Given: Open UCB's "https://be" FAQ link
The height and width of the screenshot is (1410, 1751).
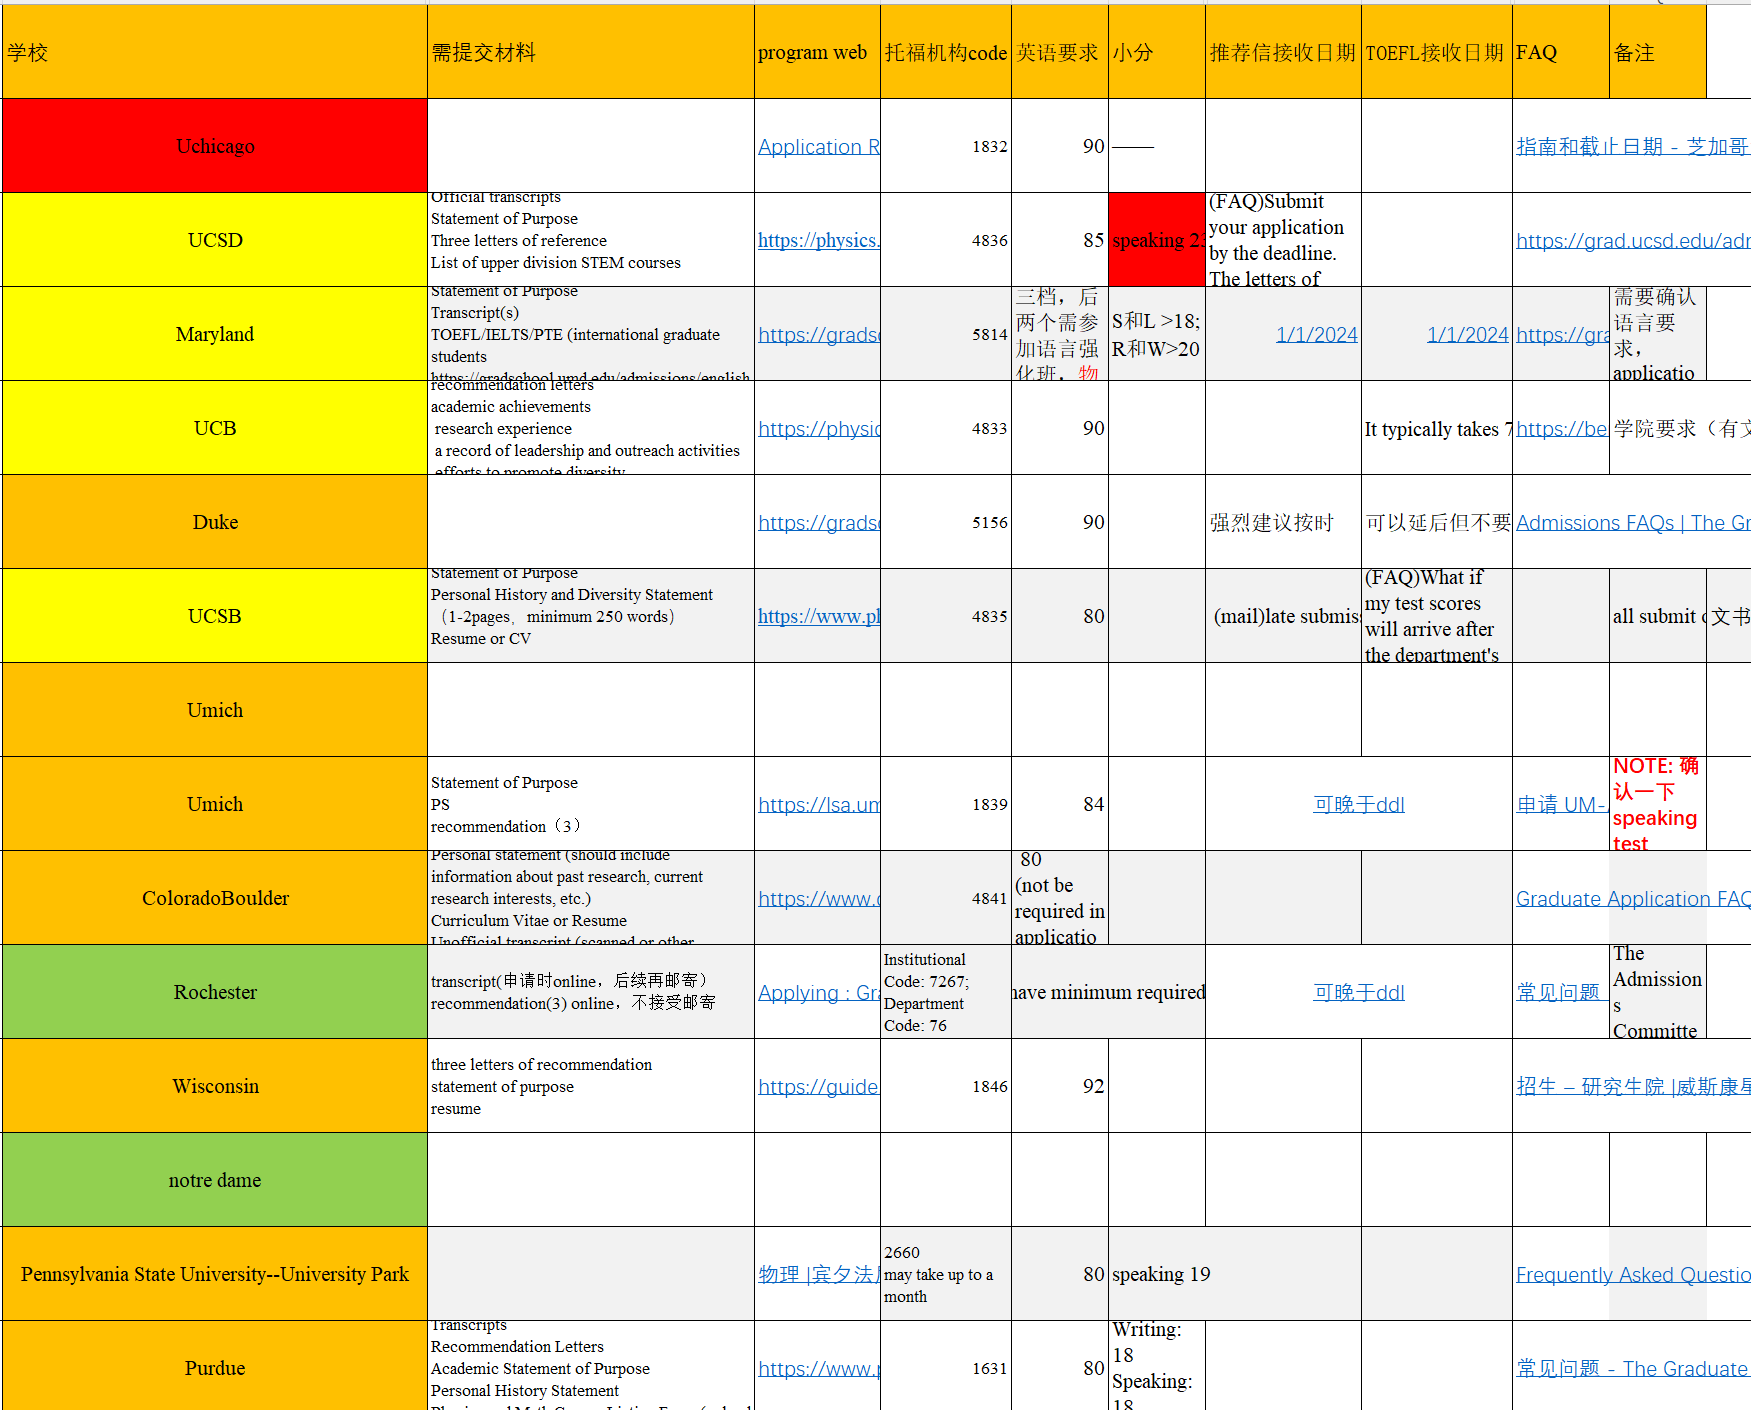Looking at the screenshot, I should 1561,428.
